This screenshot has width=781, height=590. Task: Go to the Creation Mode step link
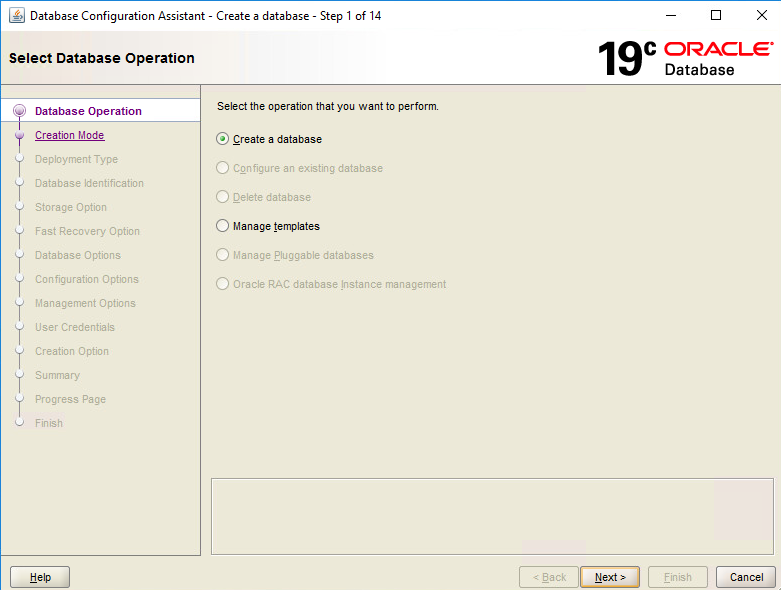point(69,135)
